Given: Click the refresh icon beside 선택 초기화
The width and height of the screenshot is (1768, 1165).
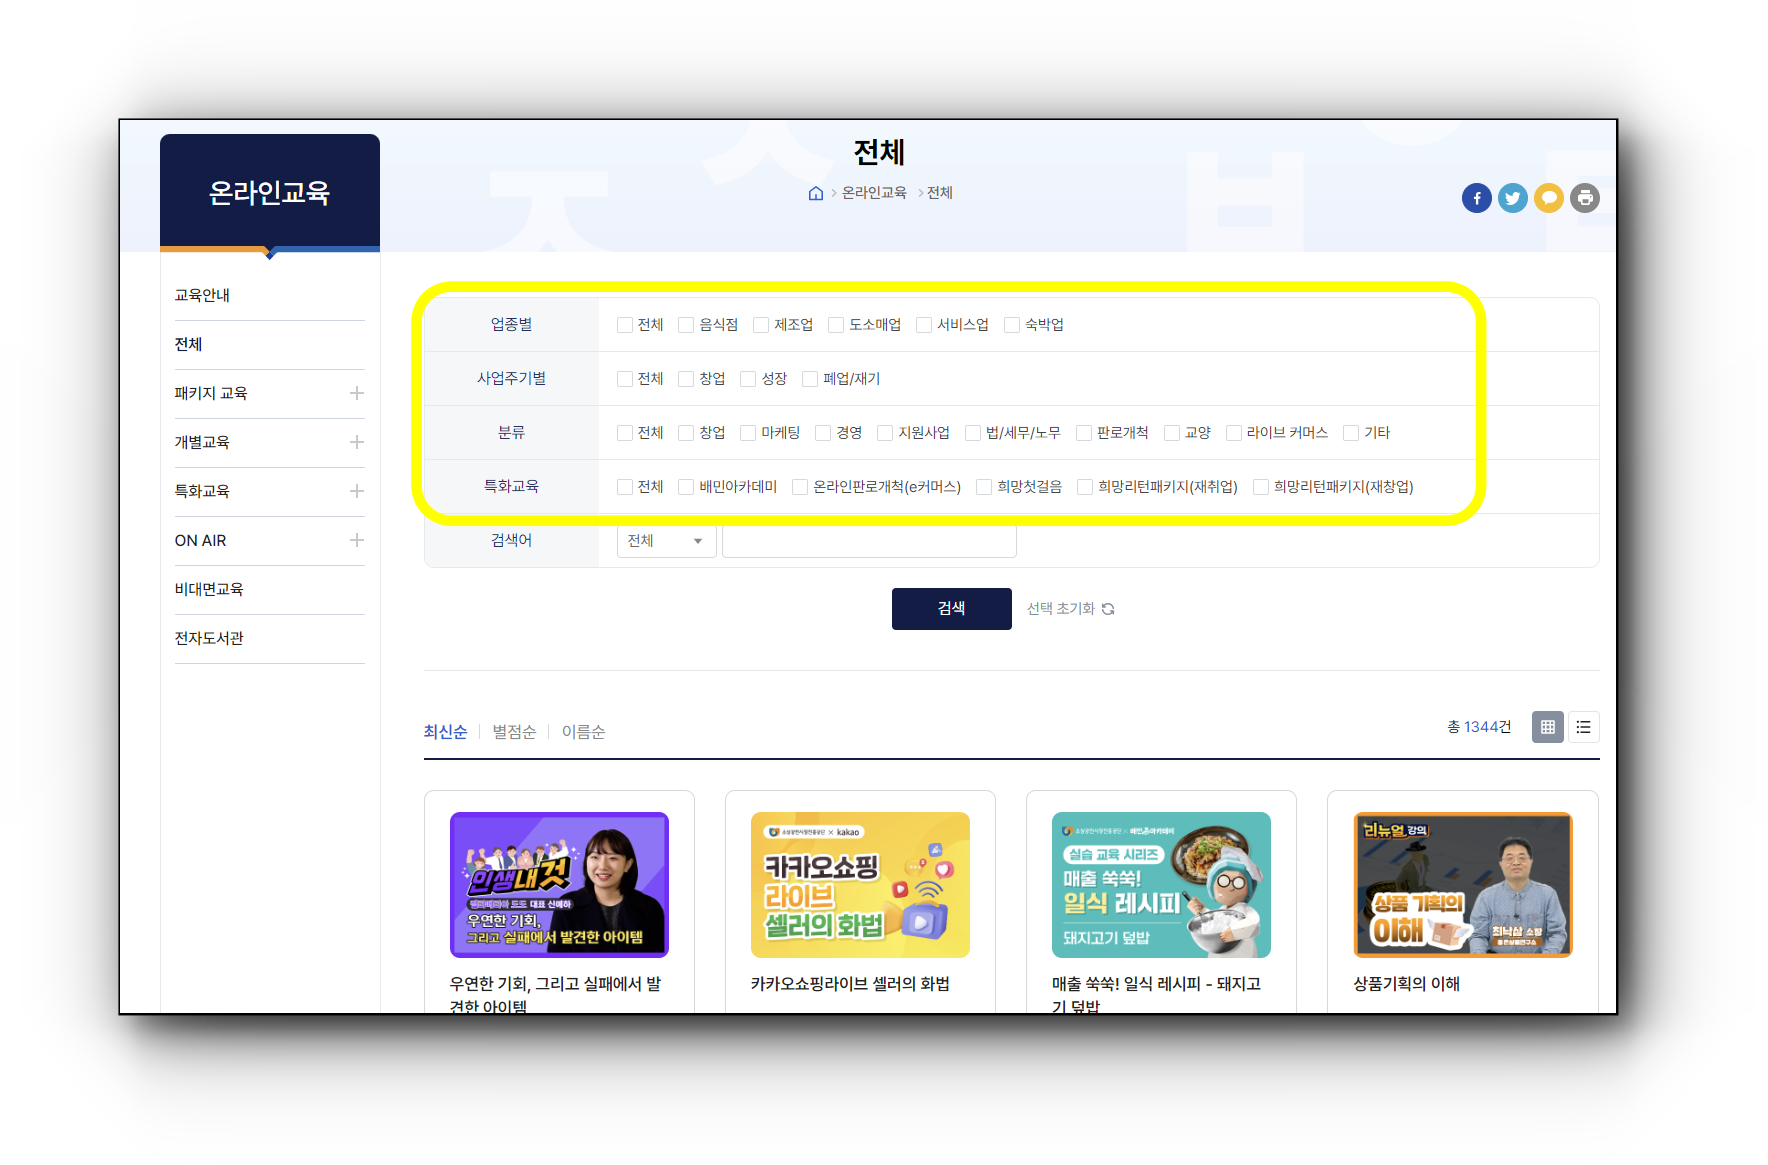Looking at the screenshot, I should pos(1108,609).
